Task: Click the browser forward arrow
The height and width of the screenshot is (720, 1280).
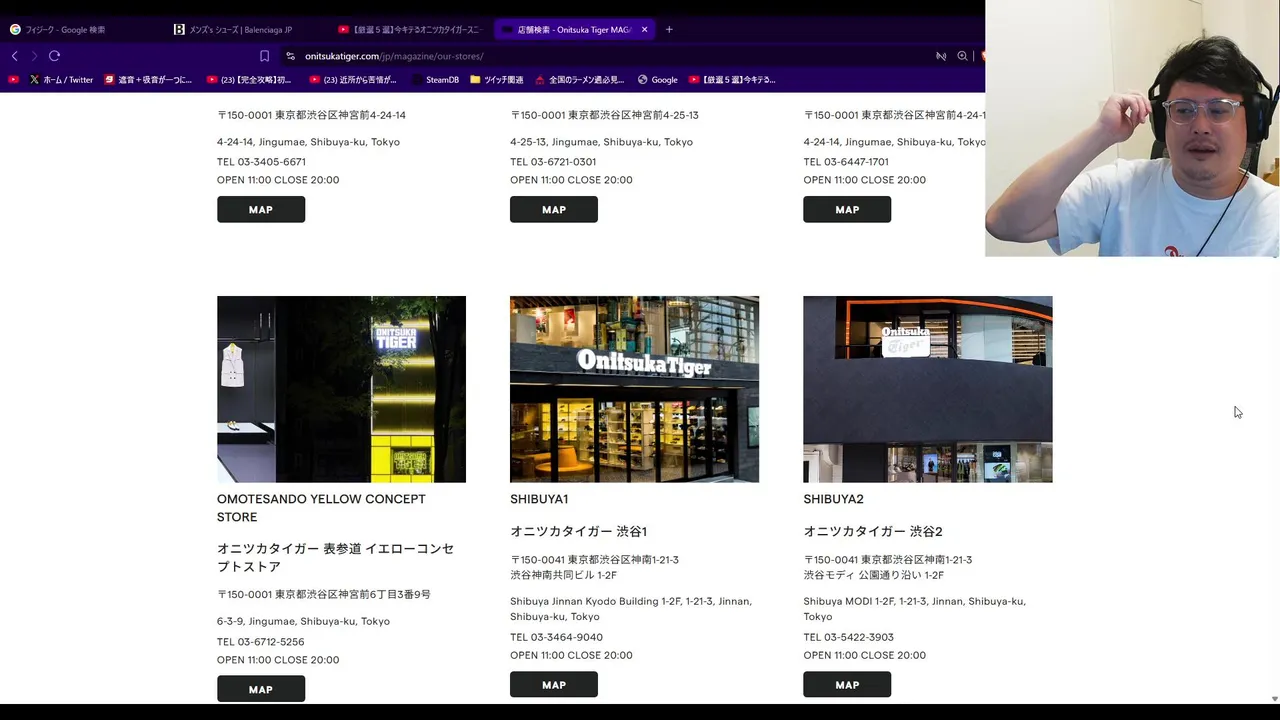Action: tap(34, 56)
